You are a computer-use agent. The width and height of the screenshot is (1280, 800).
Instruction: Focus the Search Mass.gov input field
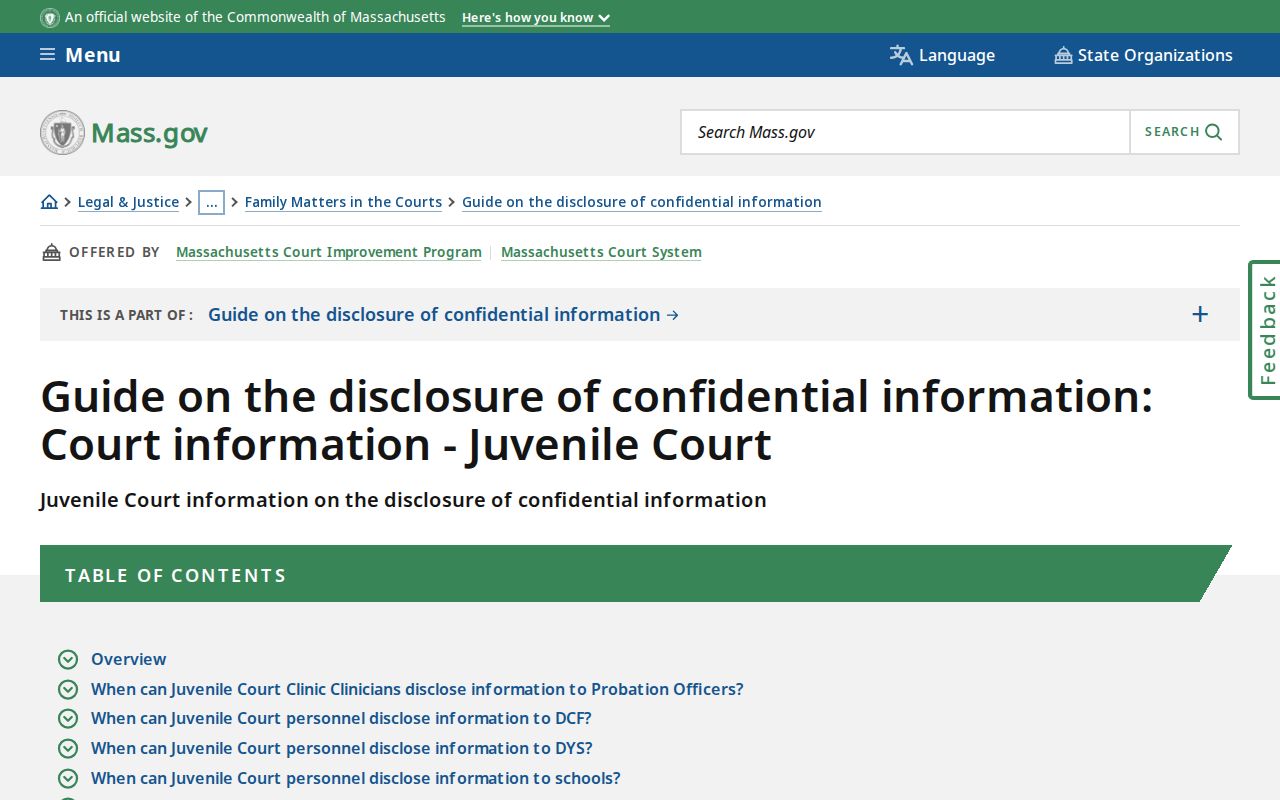coord(905,132)
